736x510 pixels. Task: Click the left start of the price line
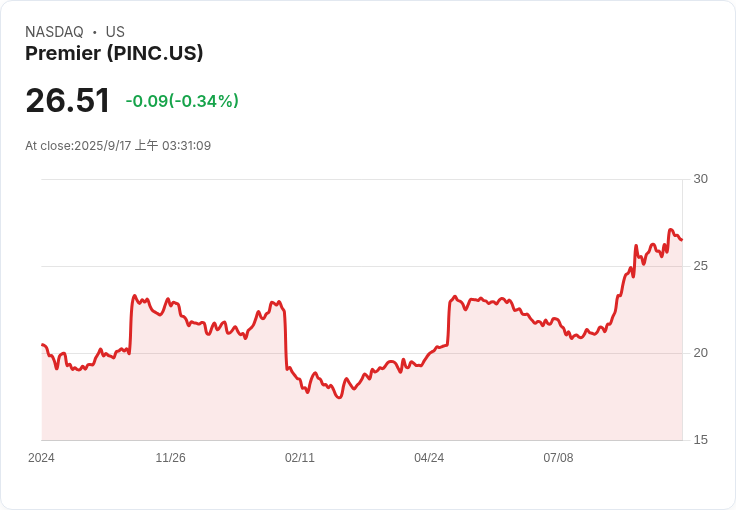coord(42,345)
